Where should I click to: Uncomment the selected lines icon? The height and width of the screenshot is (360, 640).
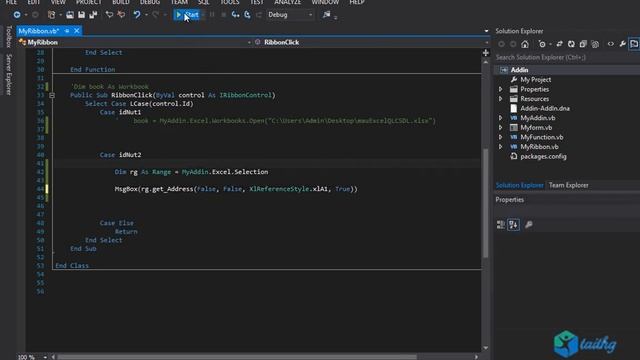[121, 15]
